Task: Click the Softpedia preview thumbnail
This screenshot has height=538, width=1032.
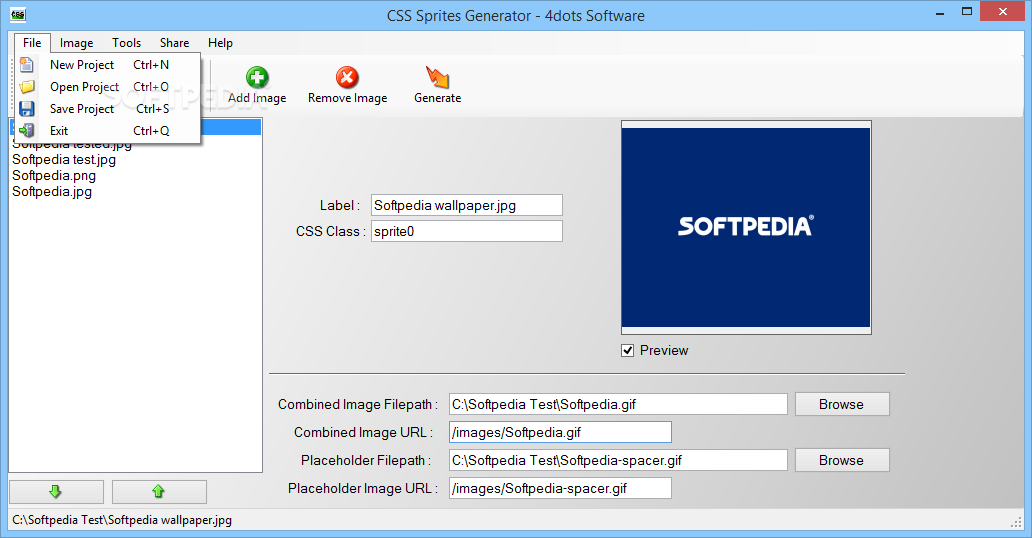Action: (746, 227)
